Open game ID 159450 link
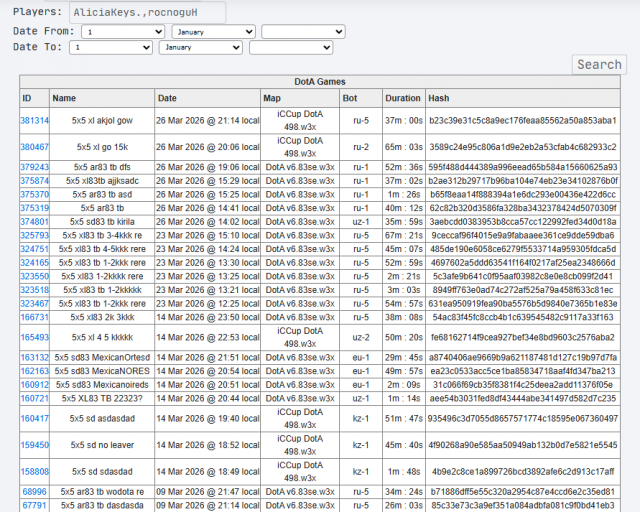 35,445
